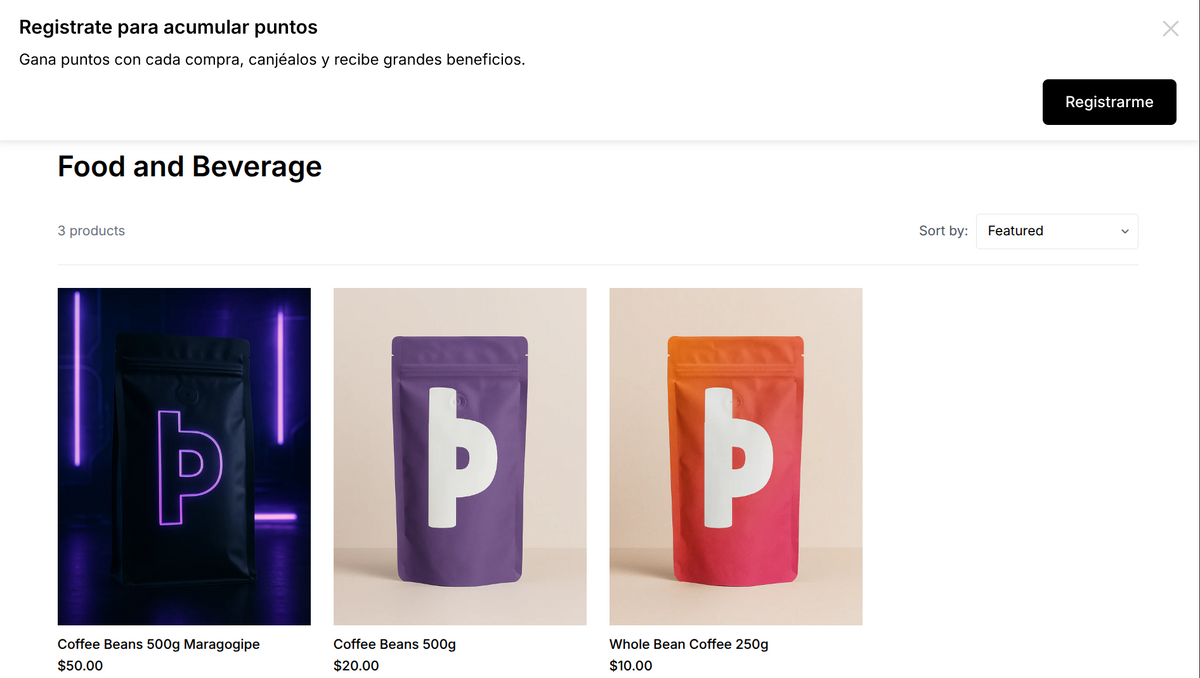Click the 3 products count text
The height and width of the screenshot is (678, 1200).
(91, 231)
